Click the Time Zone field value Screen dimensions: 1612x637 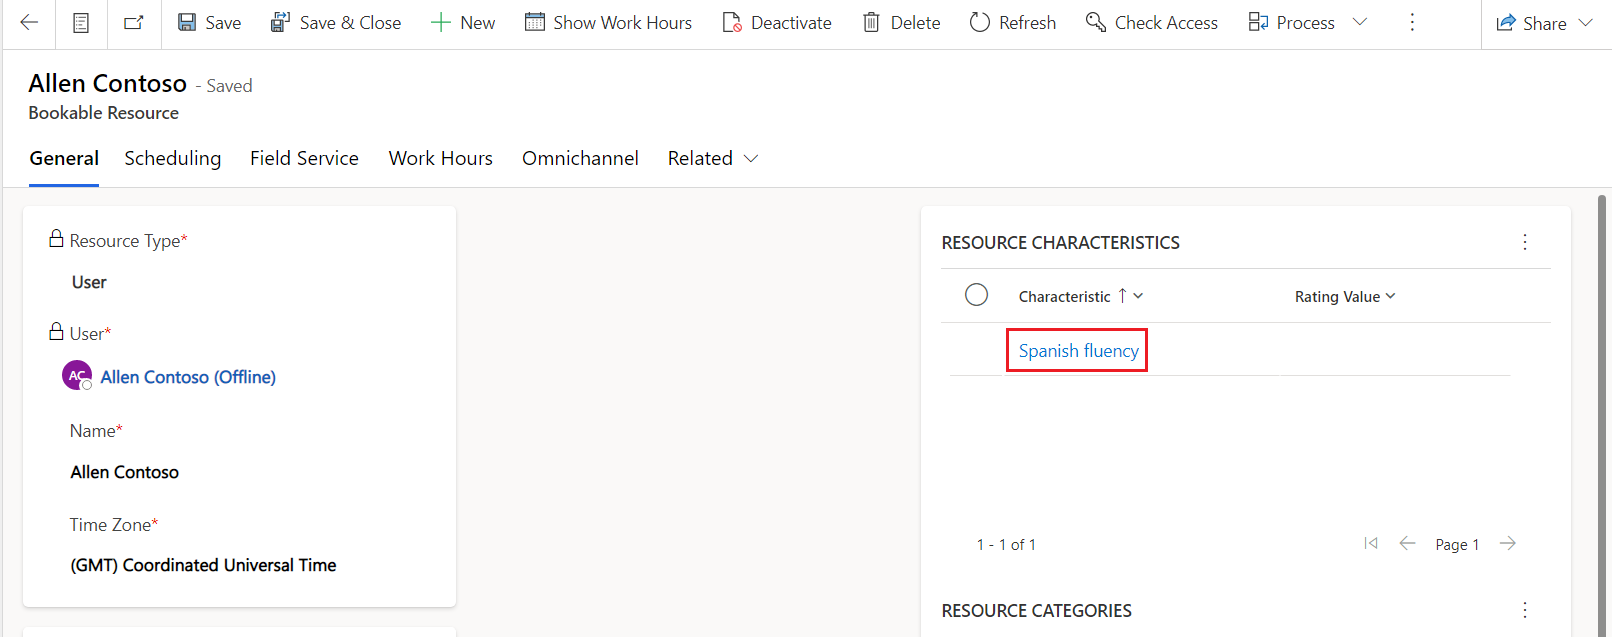click(x=203, y=565)
